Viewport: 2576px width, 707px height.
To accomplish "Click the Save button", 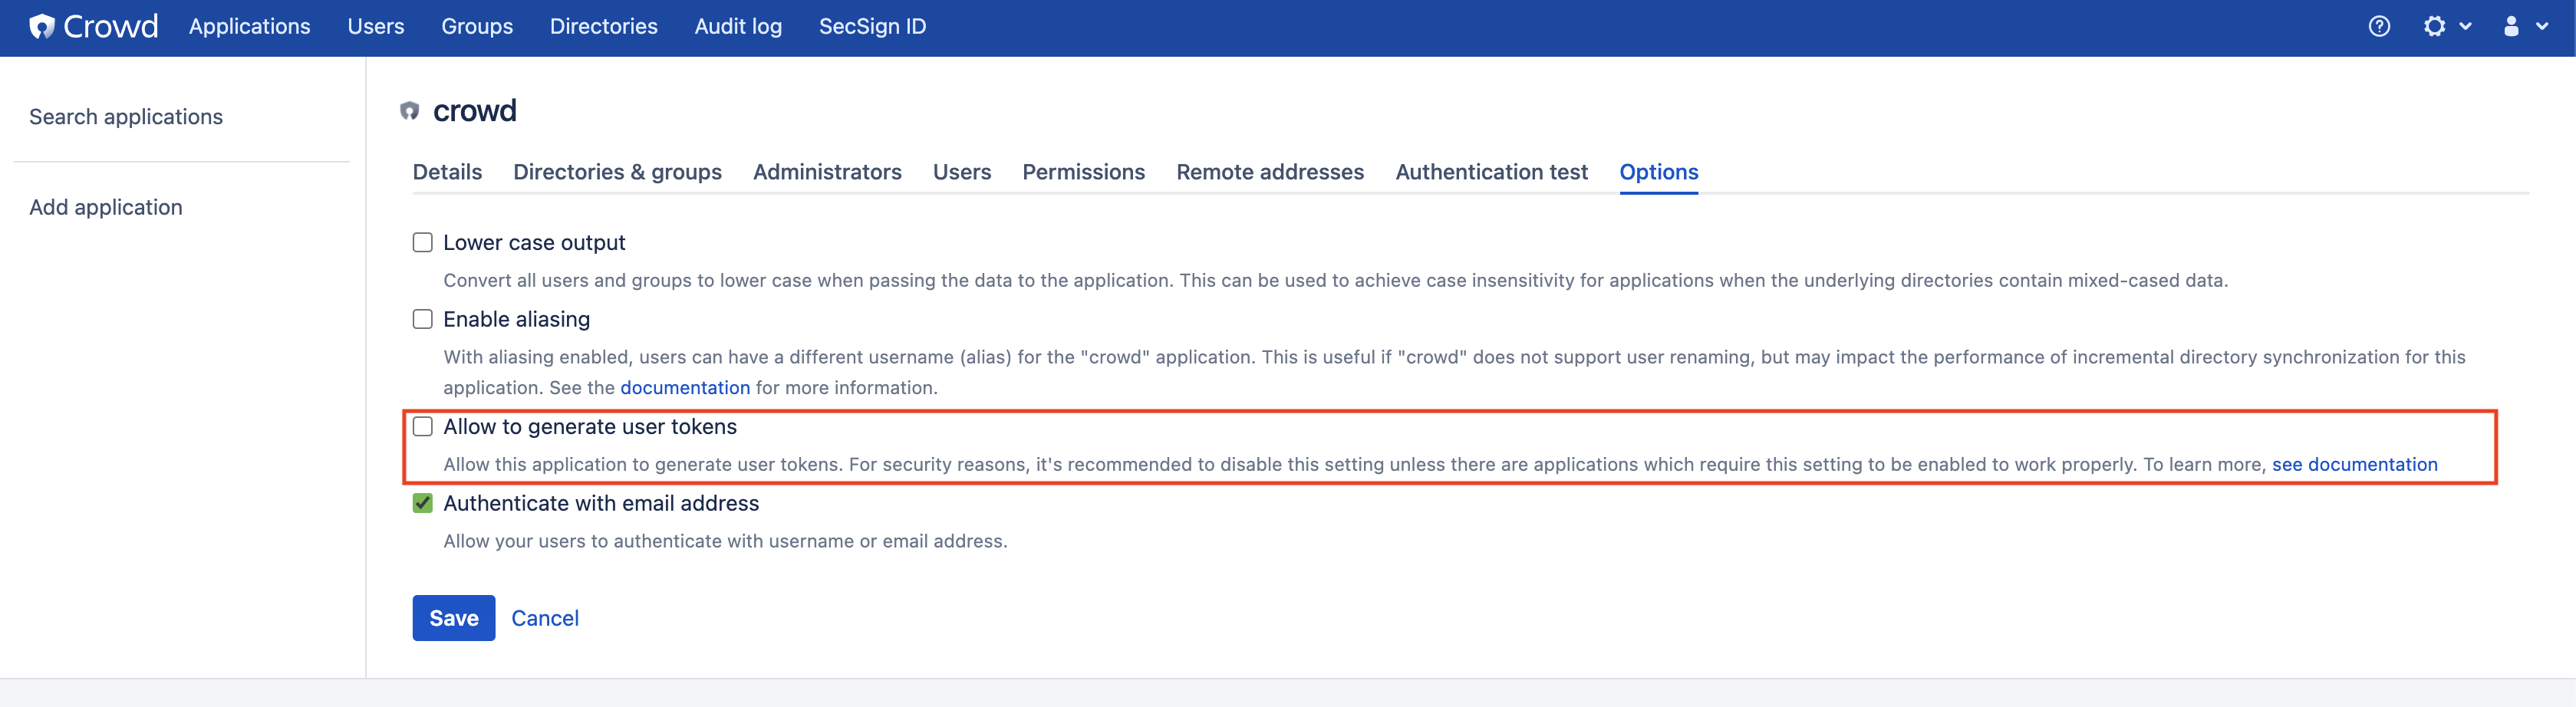I will [453, 617].
